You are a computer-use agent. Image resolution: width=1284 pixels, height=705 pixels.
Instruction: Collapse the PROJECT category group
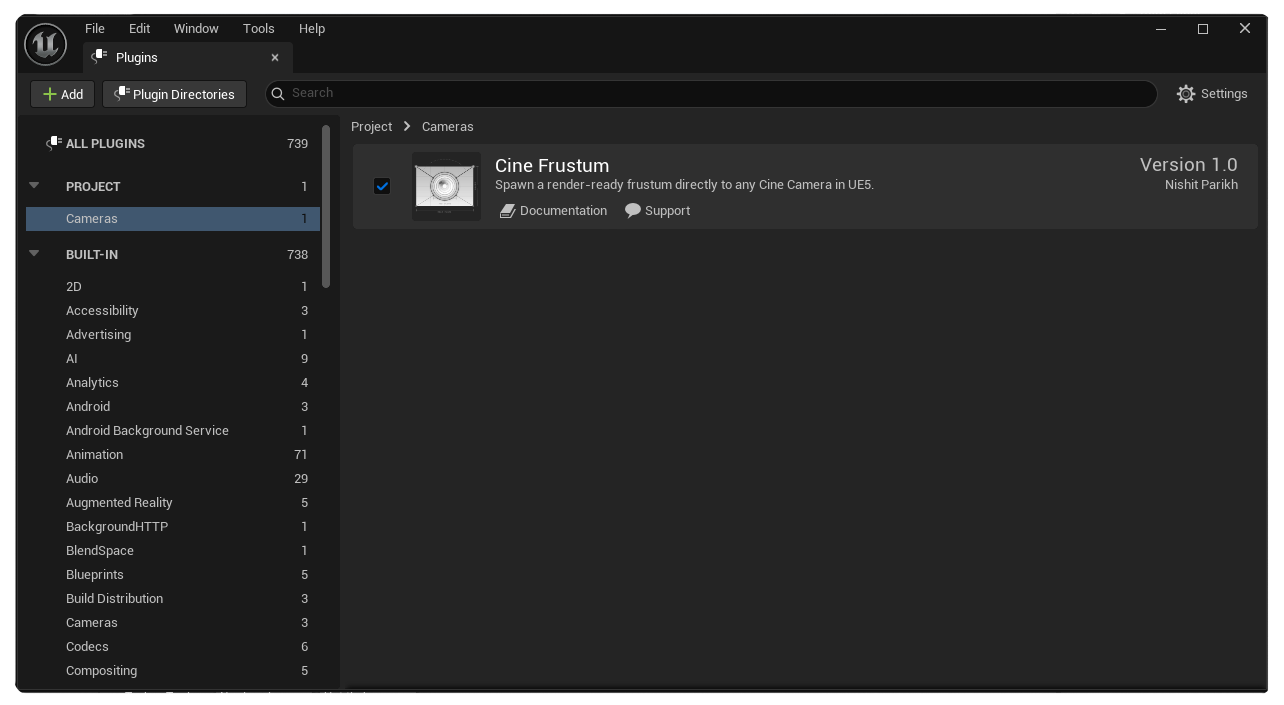click(34, 185)
